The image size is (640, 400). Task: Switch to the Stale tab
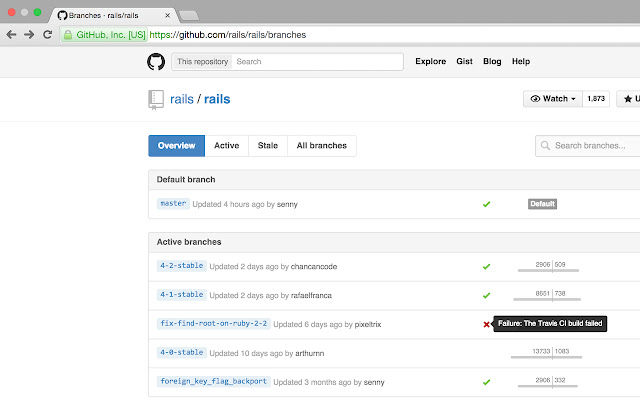268,146
